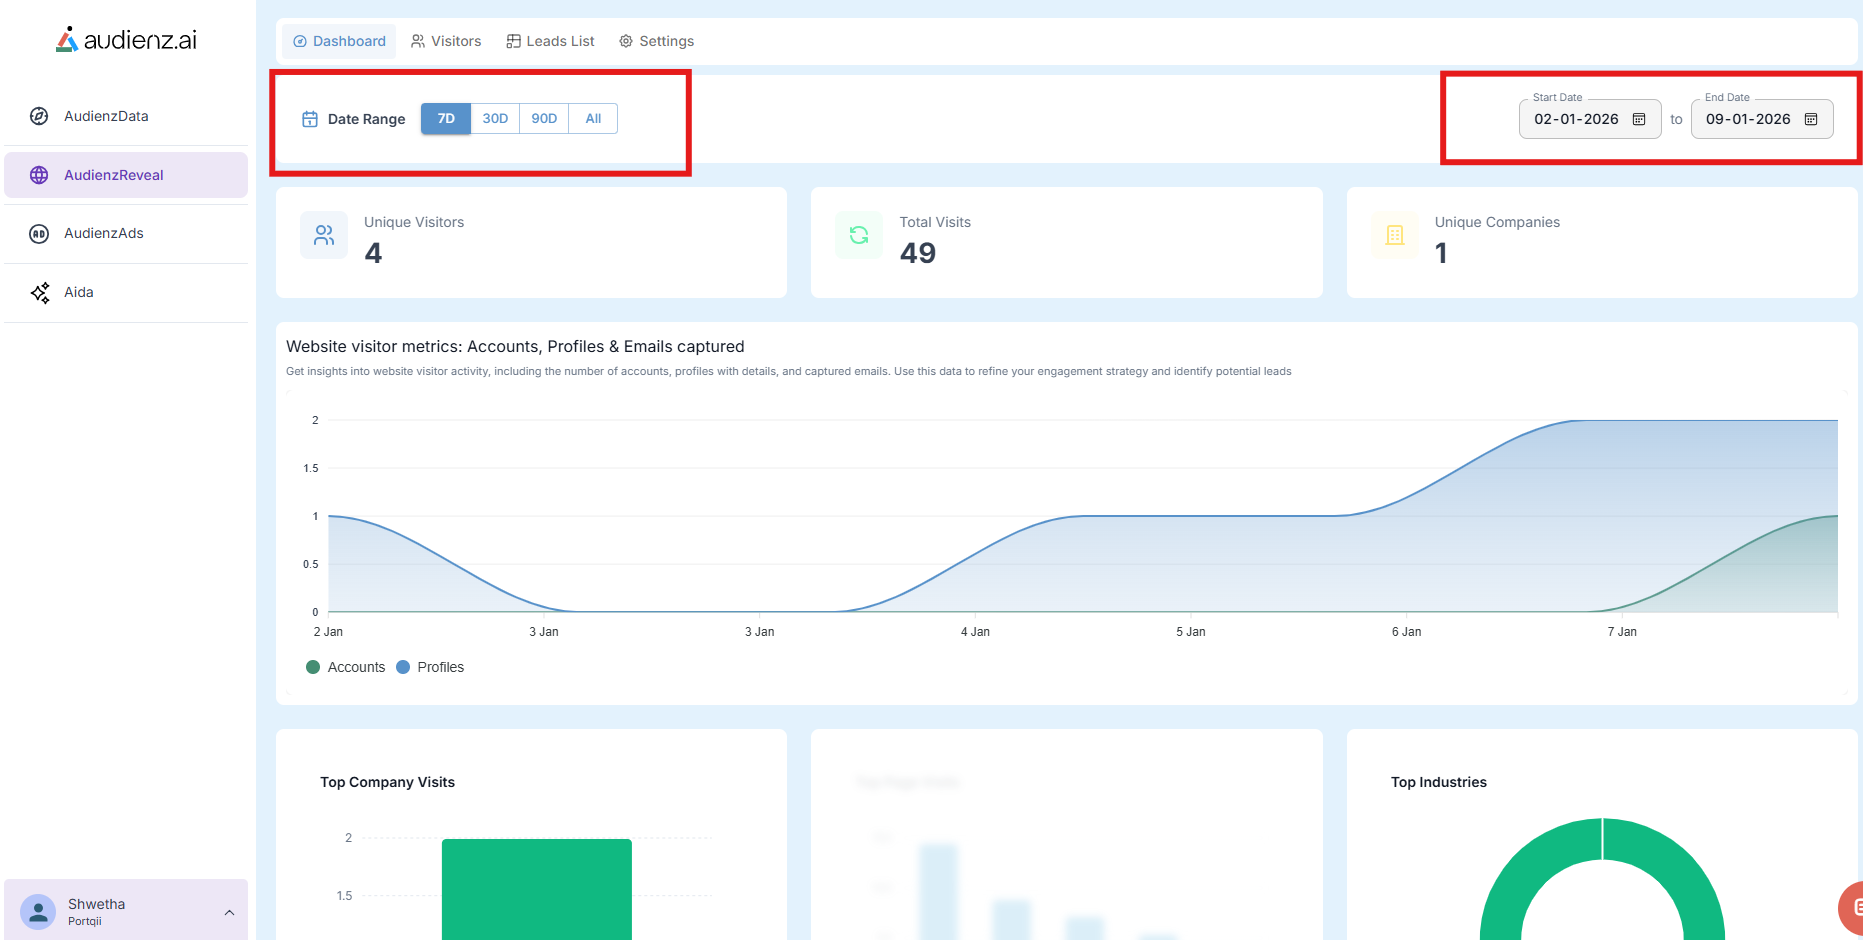Click the Unique Companies building icon
Screen dimensions: 1863x940
coord(1395,236)
